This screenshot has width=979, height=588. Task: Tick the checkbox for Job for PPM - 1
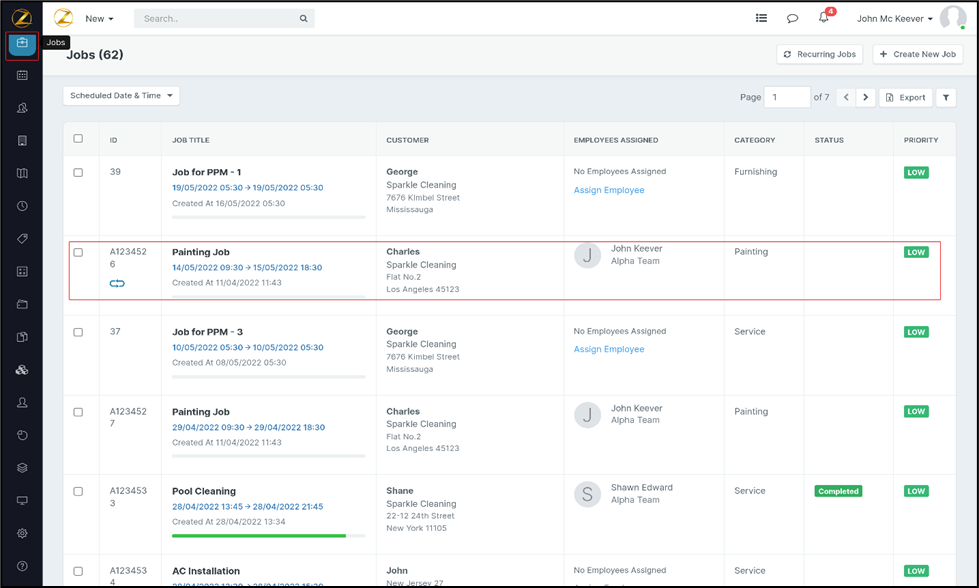[x=78, y=172]
